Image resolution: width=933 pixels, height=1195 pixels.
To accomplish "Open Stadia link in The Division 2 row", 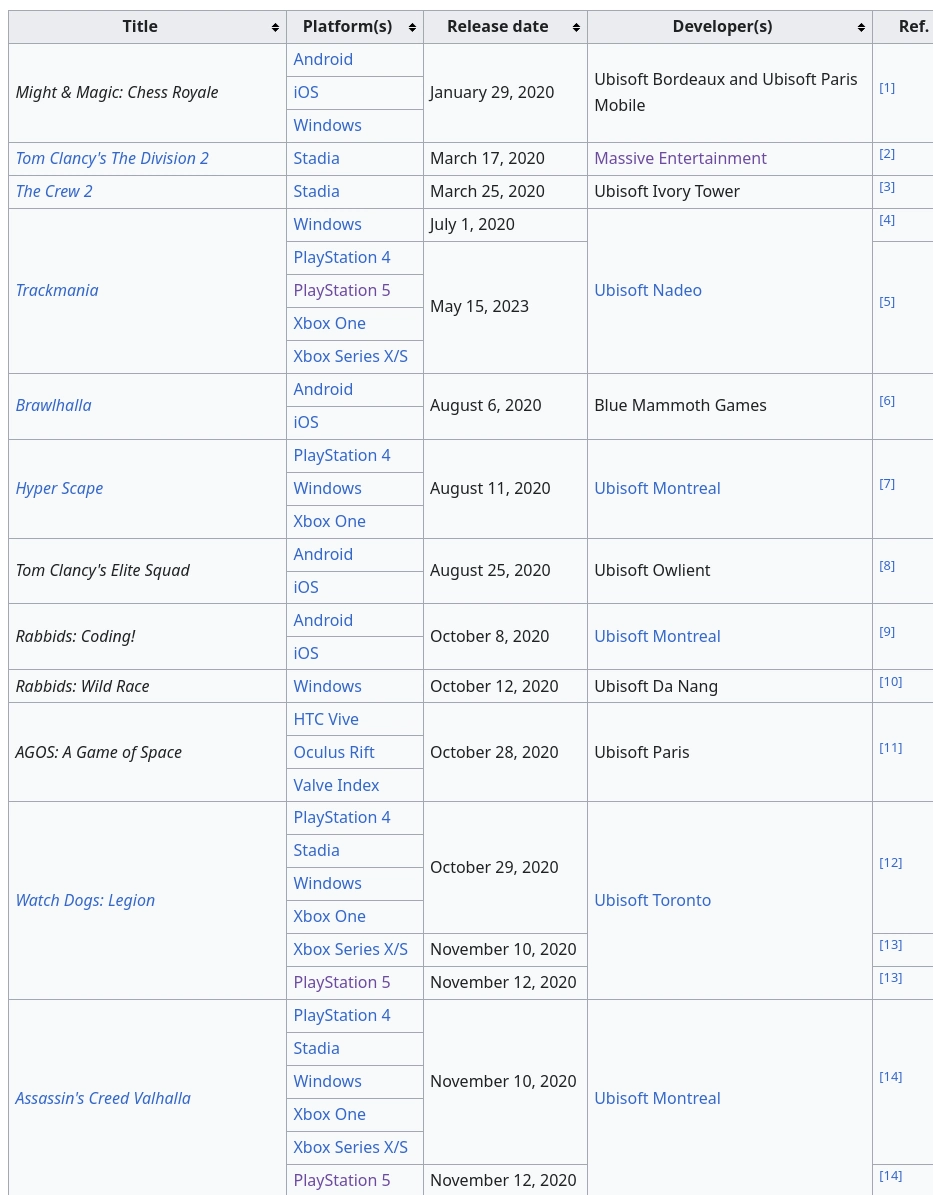I will 316,159.
